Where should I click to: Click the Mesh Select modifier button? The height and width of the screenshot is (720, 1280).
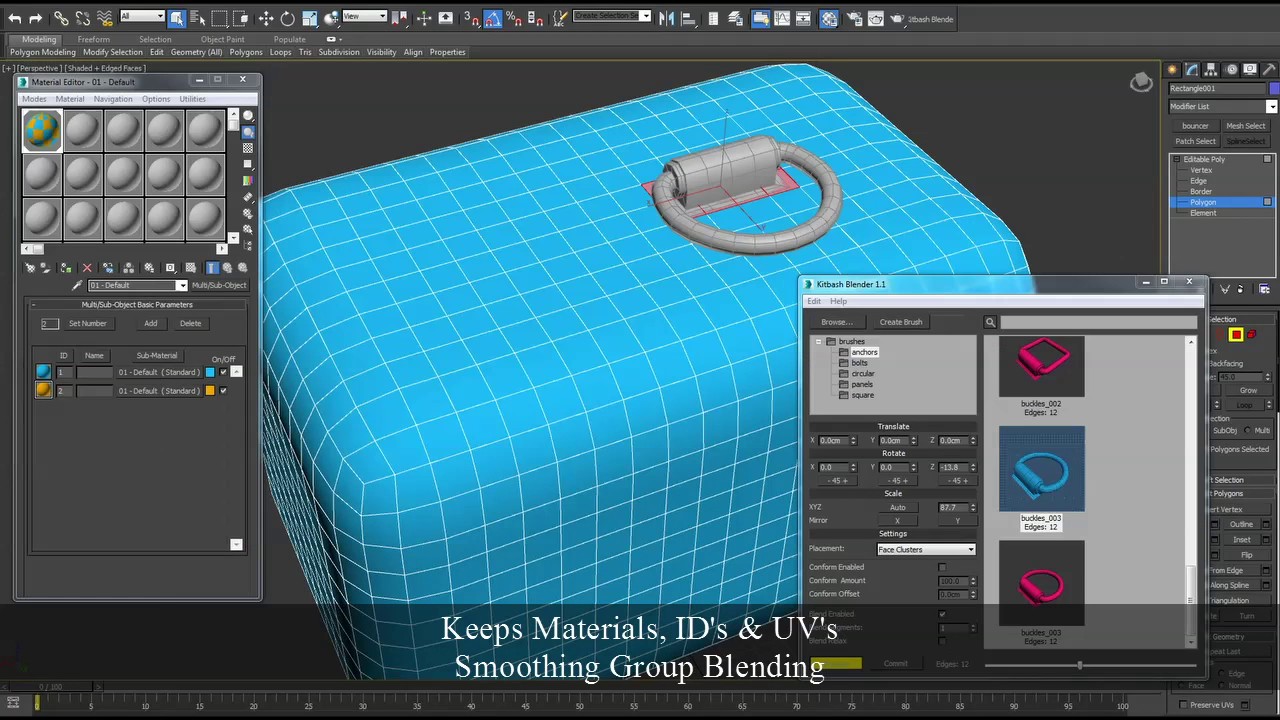click(x=1246, y=126)
